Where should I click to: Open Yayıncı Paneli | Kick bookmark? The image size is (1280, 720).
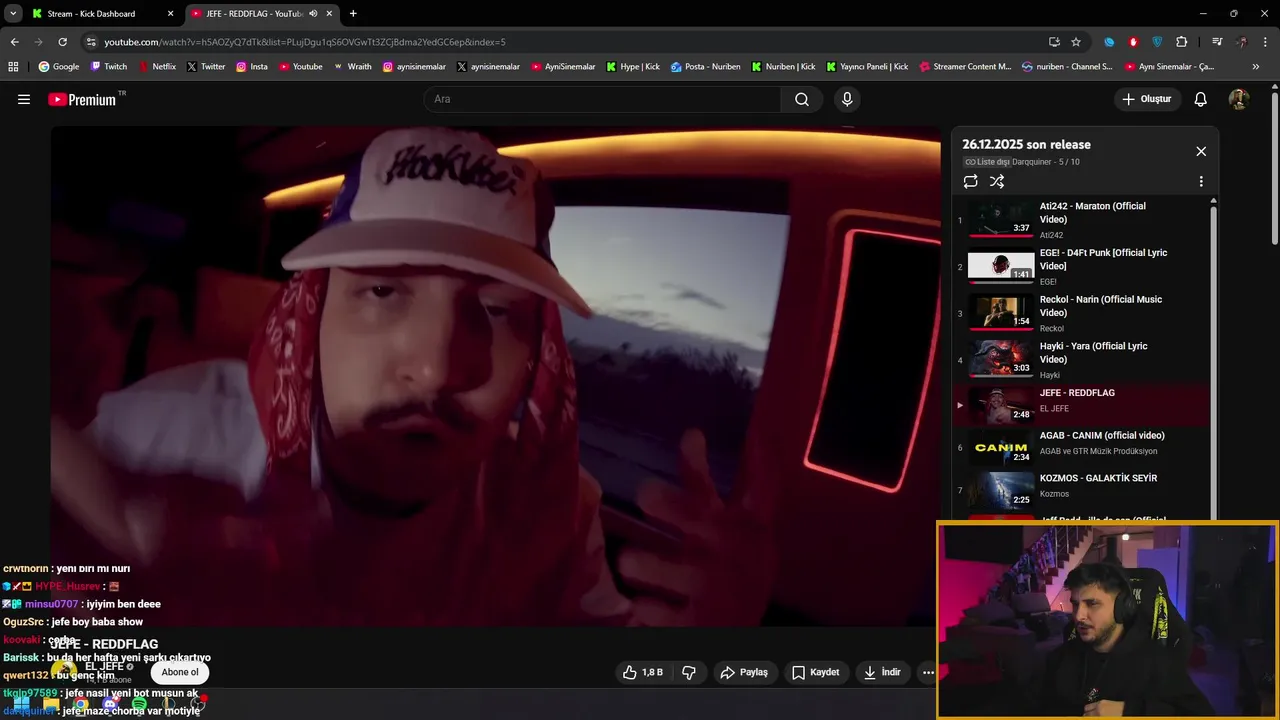(x=867, y=67)
